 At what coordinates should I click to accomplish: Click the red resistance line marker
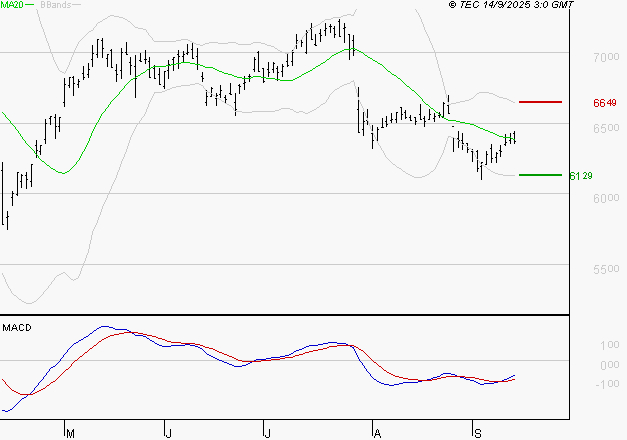click(541, 102)
